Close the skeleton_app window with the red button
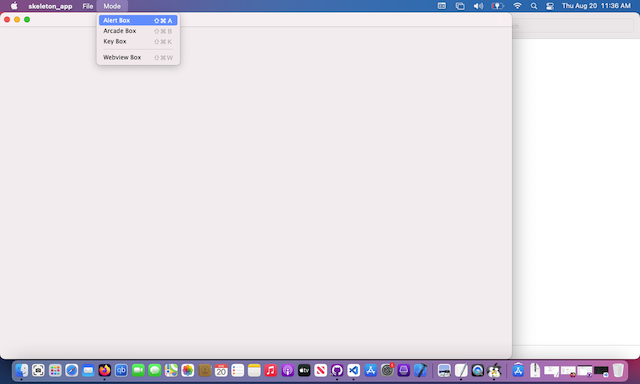This screenshot has width=640, height=384. 7,20
